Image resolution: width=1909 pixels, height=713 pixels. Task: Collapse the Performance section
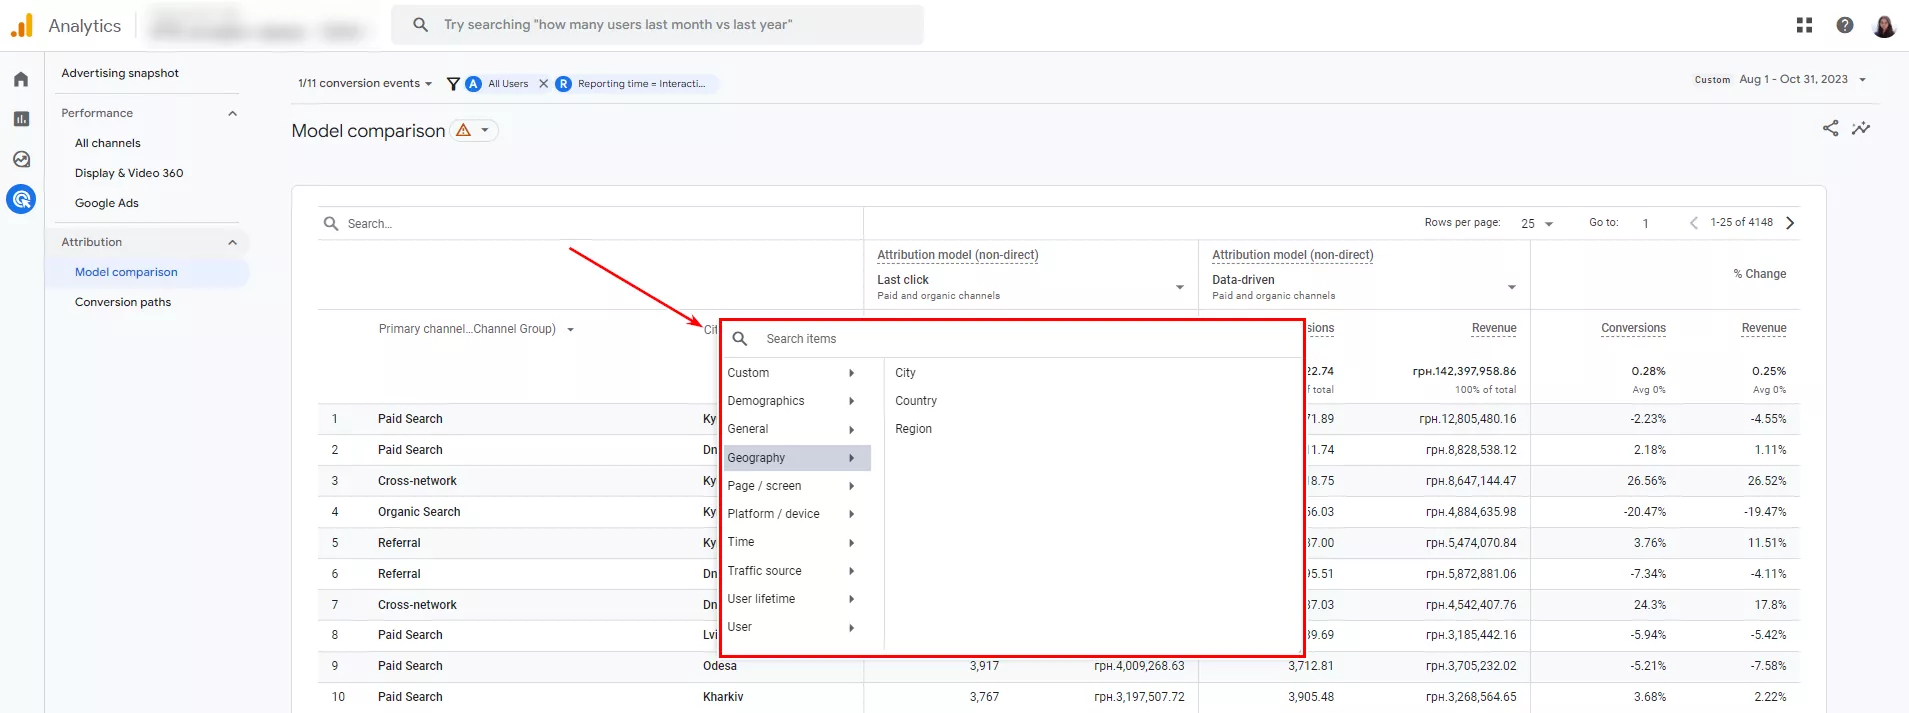click(x=232, y=113)
